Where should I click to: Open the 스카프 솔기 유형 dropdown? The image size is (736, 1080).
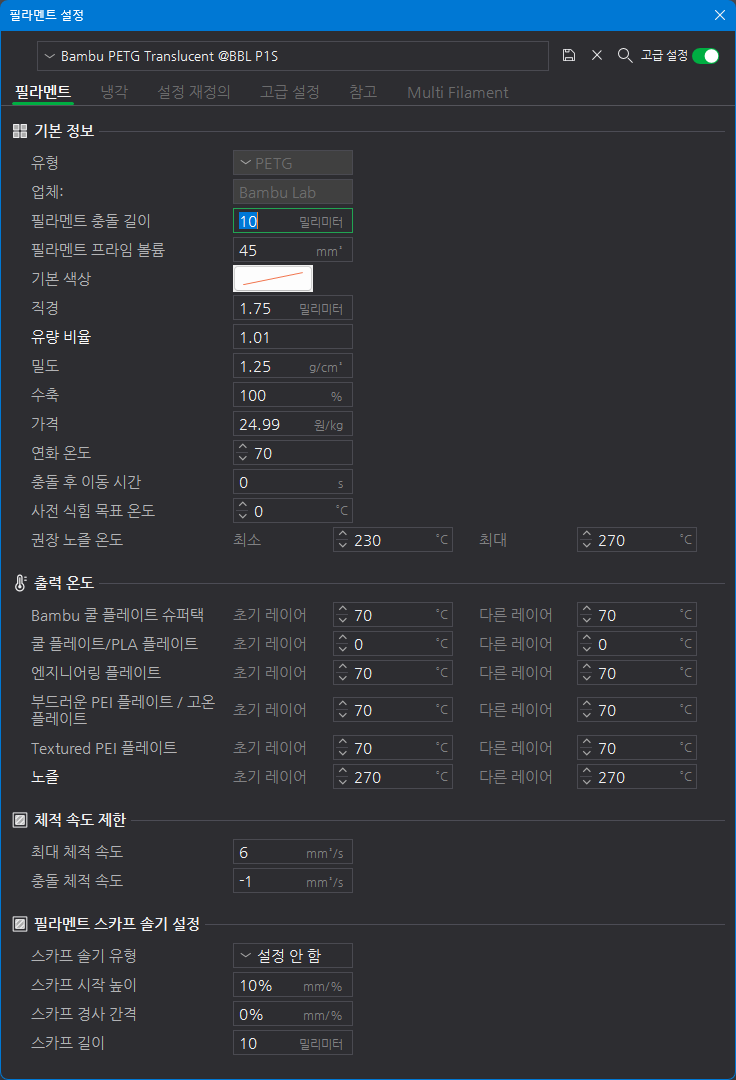(293, 955)
